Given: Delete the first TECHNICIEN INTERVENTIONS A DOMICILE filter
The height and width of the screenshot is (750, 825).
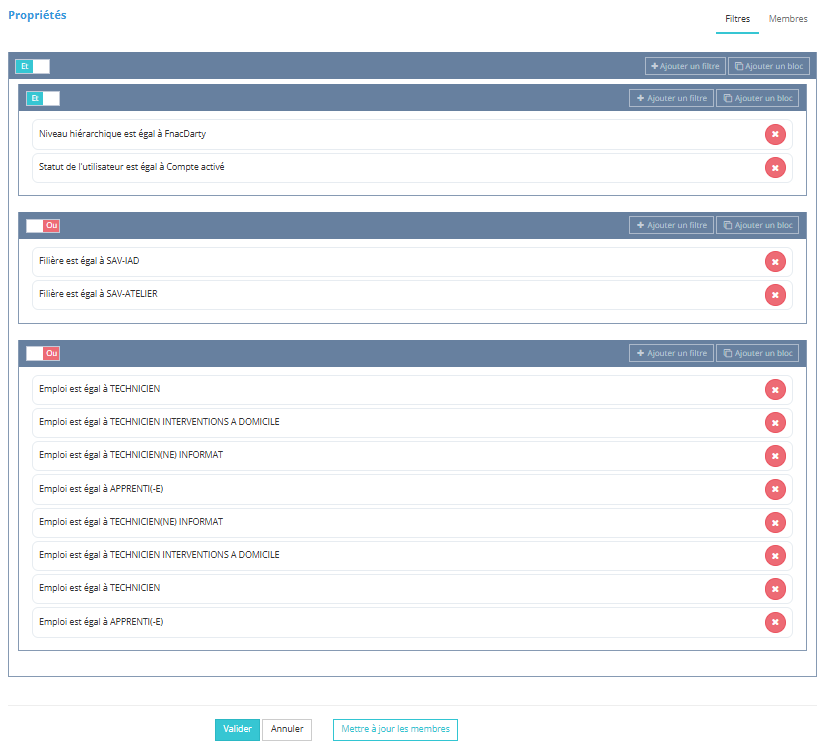Looking at the screenshot, I should click(775, 422).
